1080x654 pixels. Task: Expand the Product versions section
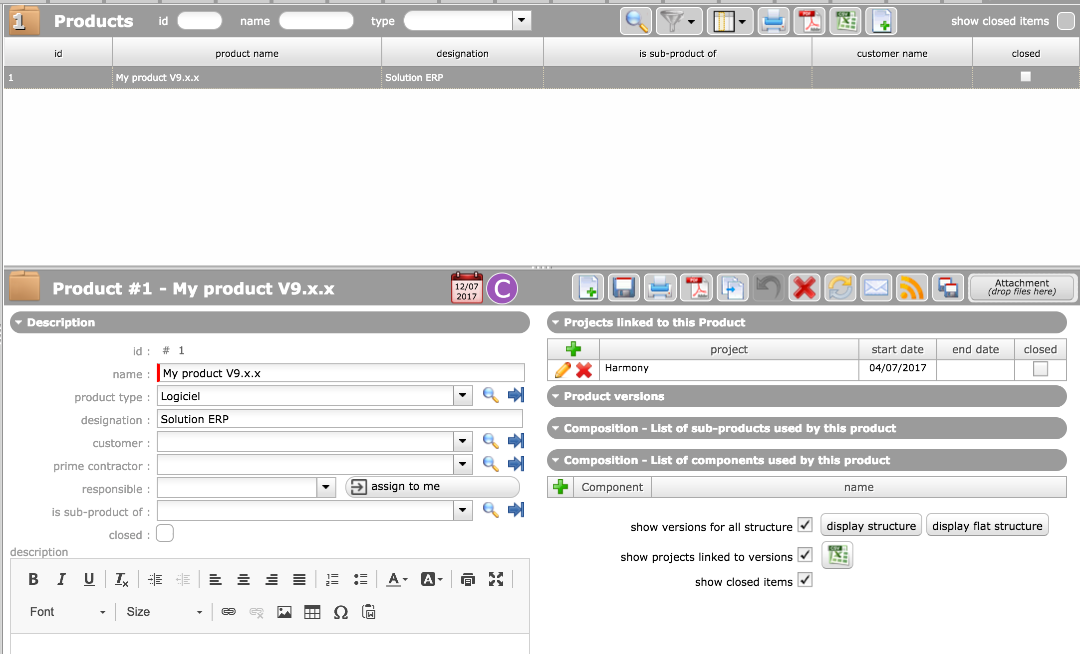click(x=807, y=396)
